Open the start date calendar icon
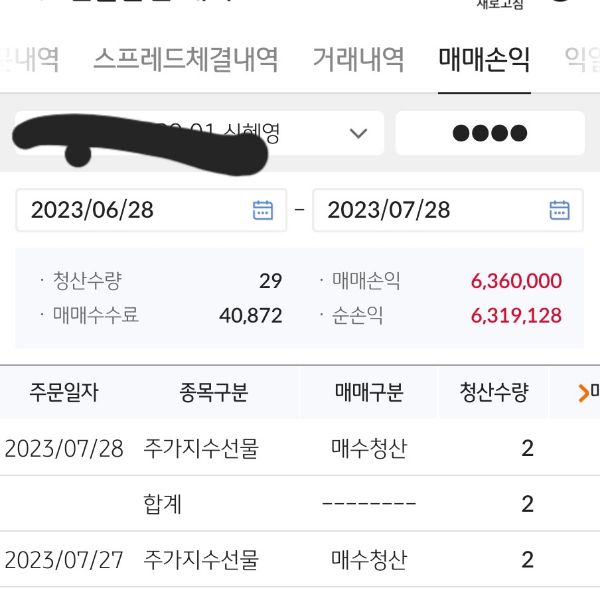The image size is (600, 600). (262, 210)
